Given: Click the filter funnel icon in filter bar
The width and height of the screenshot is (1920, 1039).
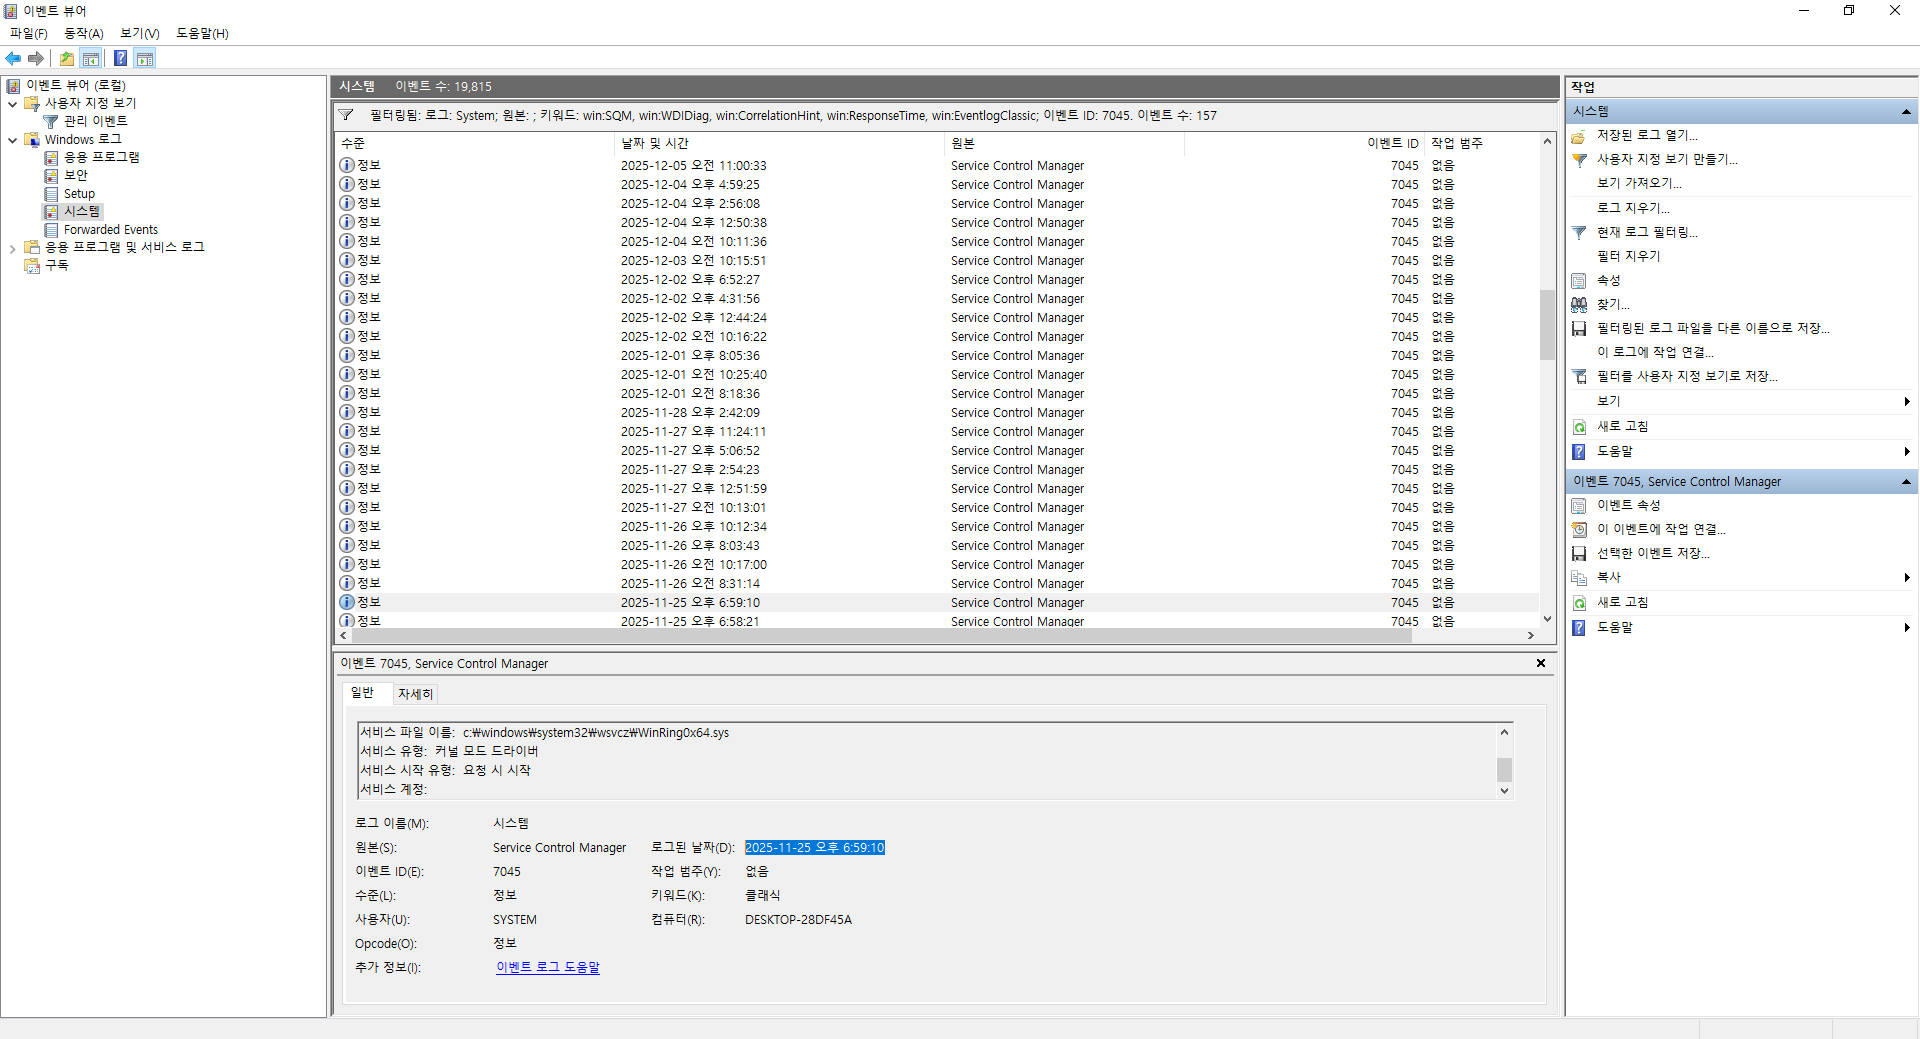Looking at the screenshot, I should point(346,115).
